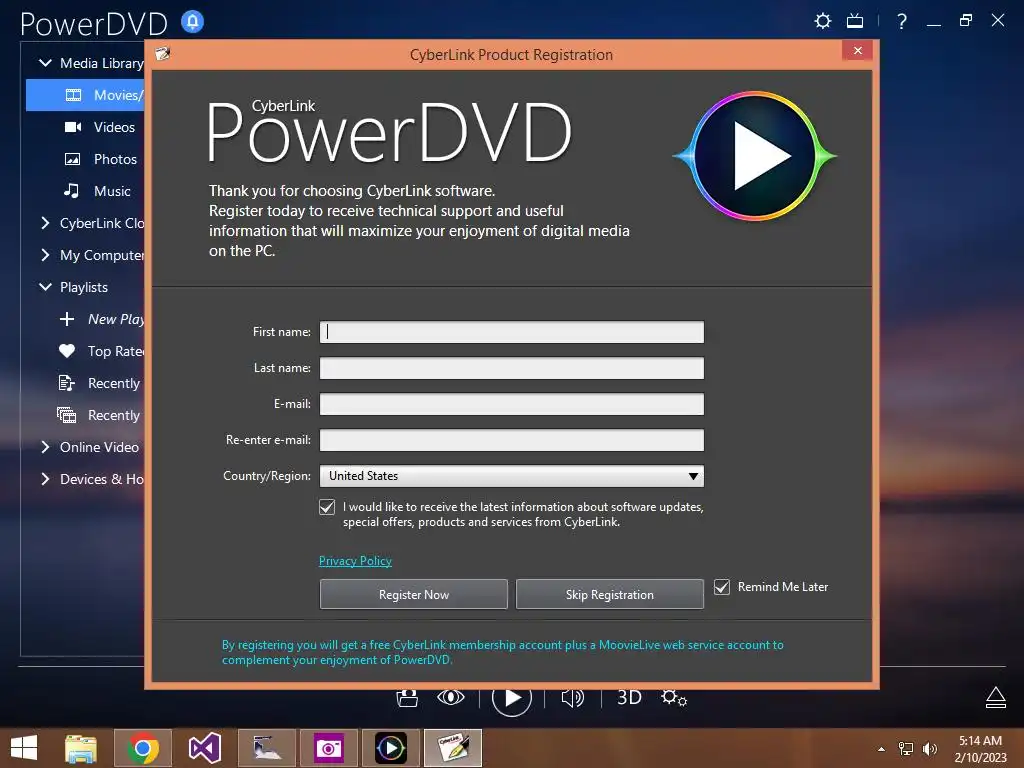Uncheck receive latest information checkbox

(x=327, y=507)
